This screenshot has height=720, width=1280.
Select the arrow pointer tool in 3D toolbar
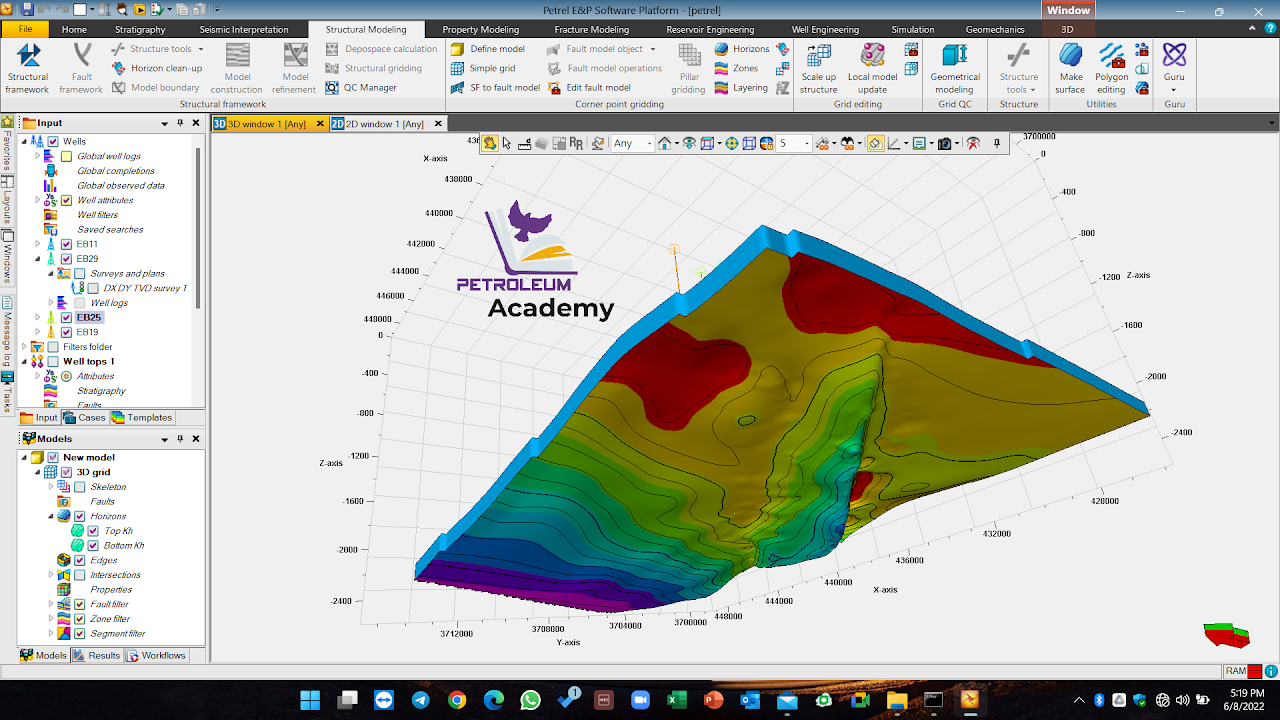(x=507, y=144)
